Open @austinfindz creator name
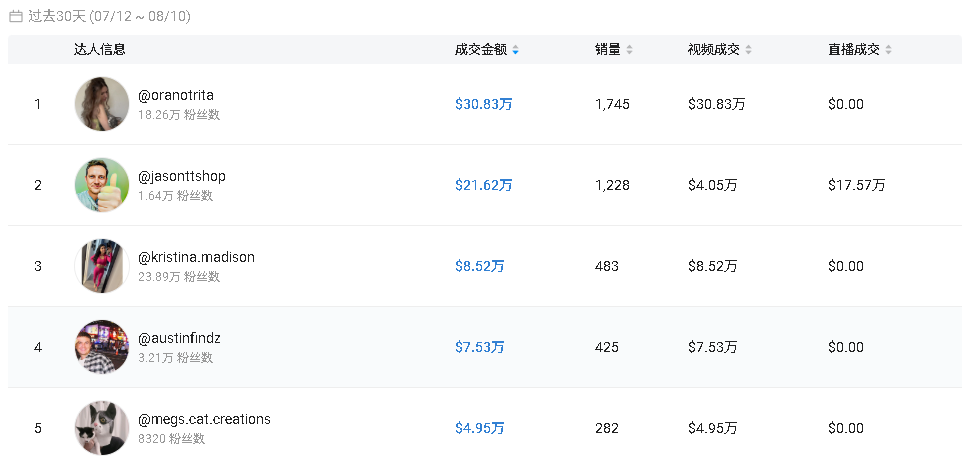Viewport: 968px width, 466px height. 181,338
